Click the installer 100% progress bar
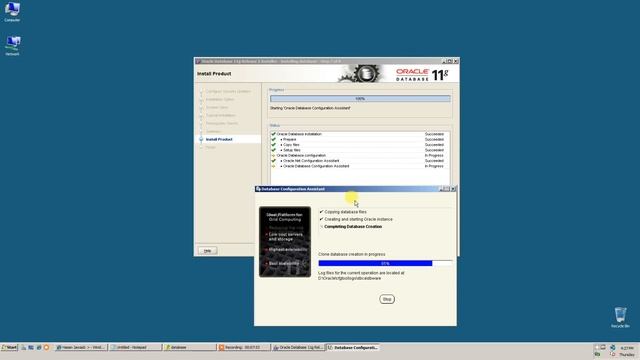Image resolution: width=640 pixels, height=360 pixels. pos(360,98)
